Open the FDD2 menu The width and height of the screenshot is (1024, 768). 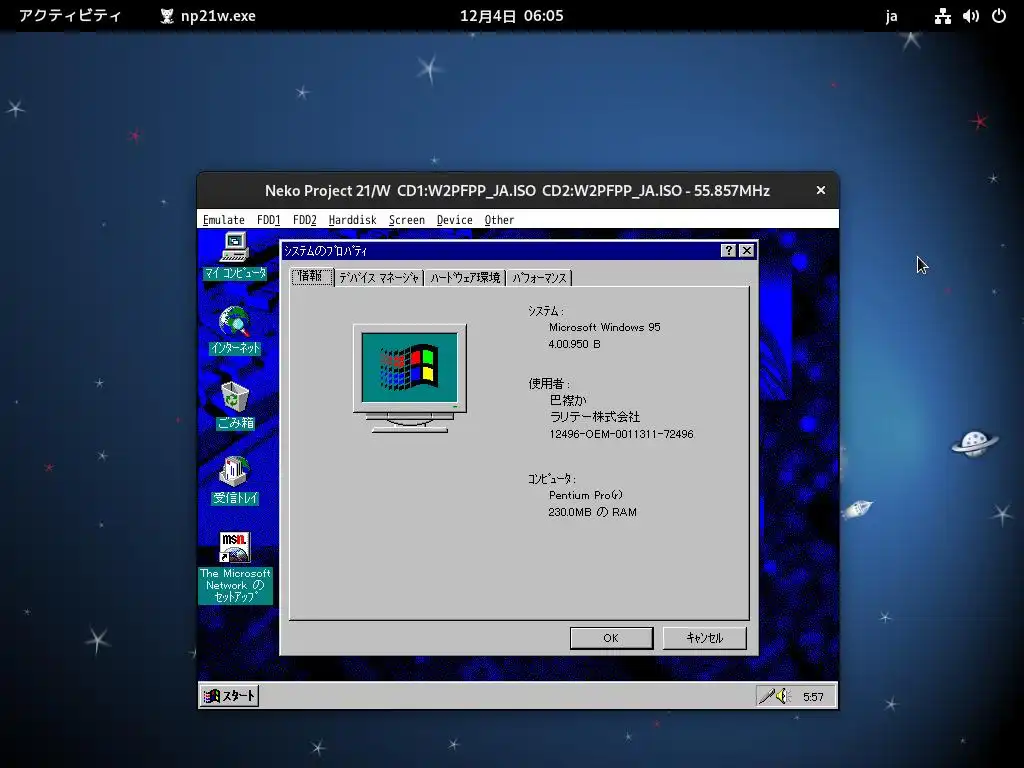[x=304, y=220]
